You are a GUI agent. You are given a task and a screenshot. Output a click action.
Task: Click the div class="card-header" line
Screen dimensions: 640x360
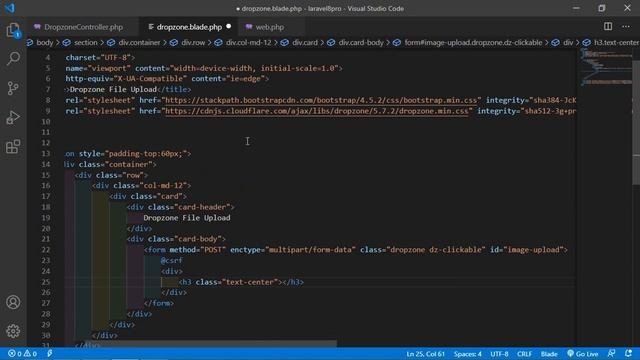pyautogui.click(x=180, y=207)
